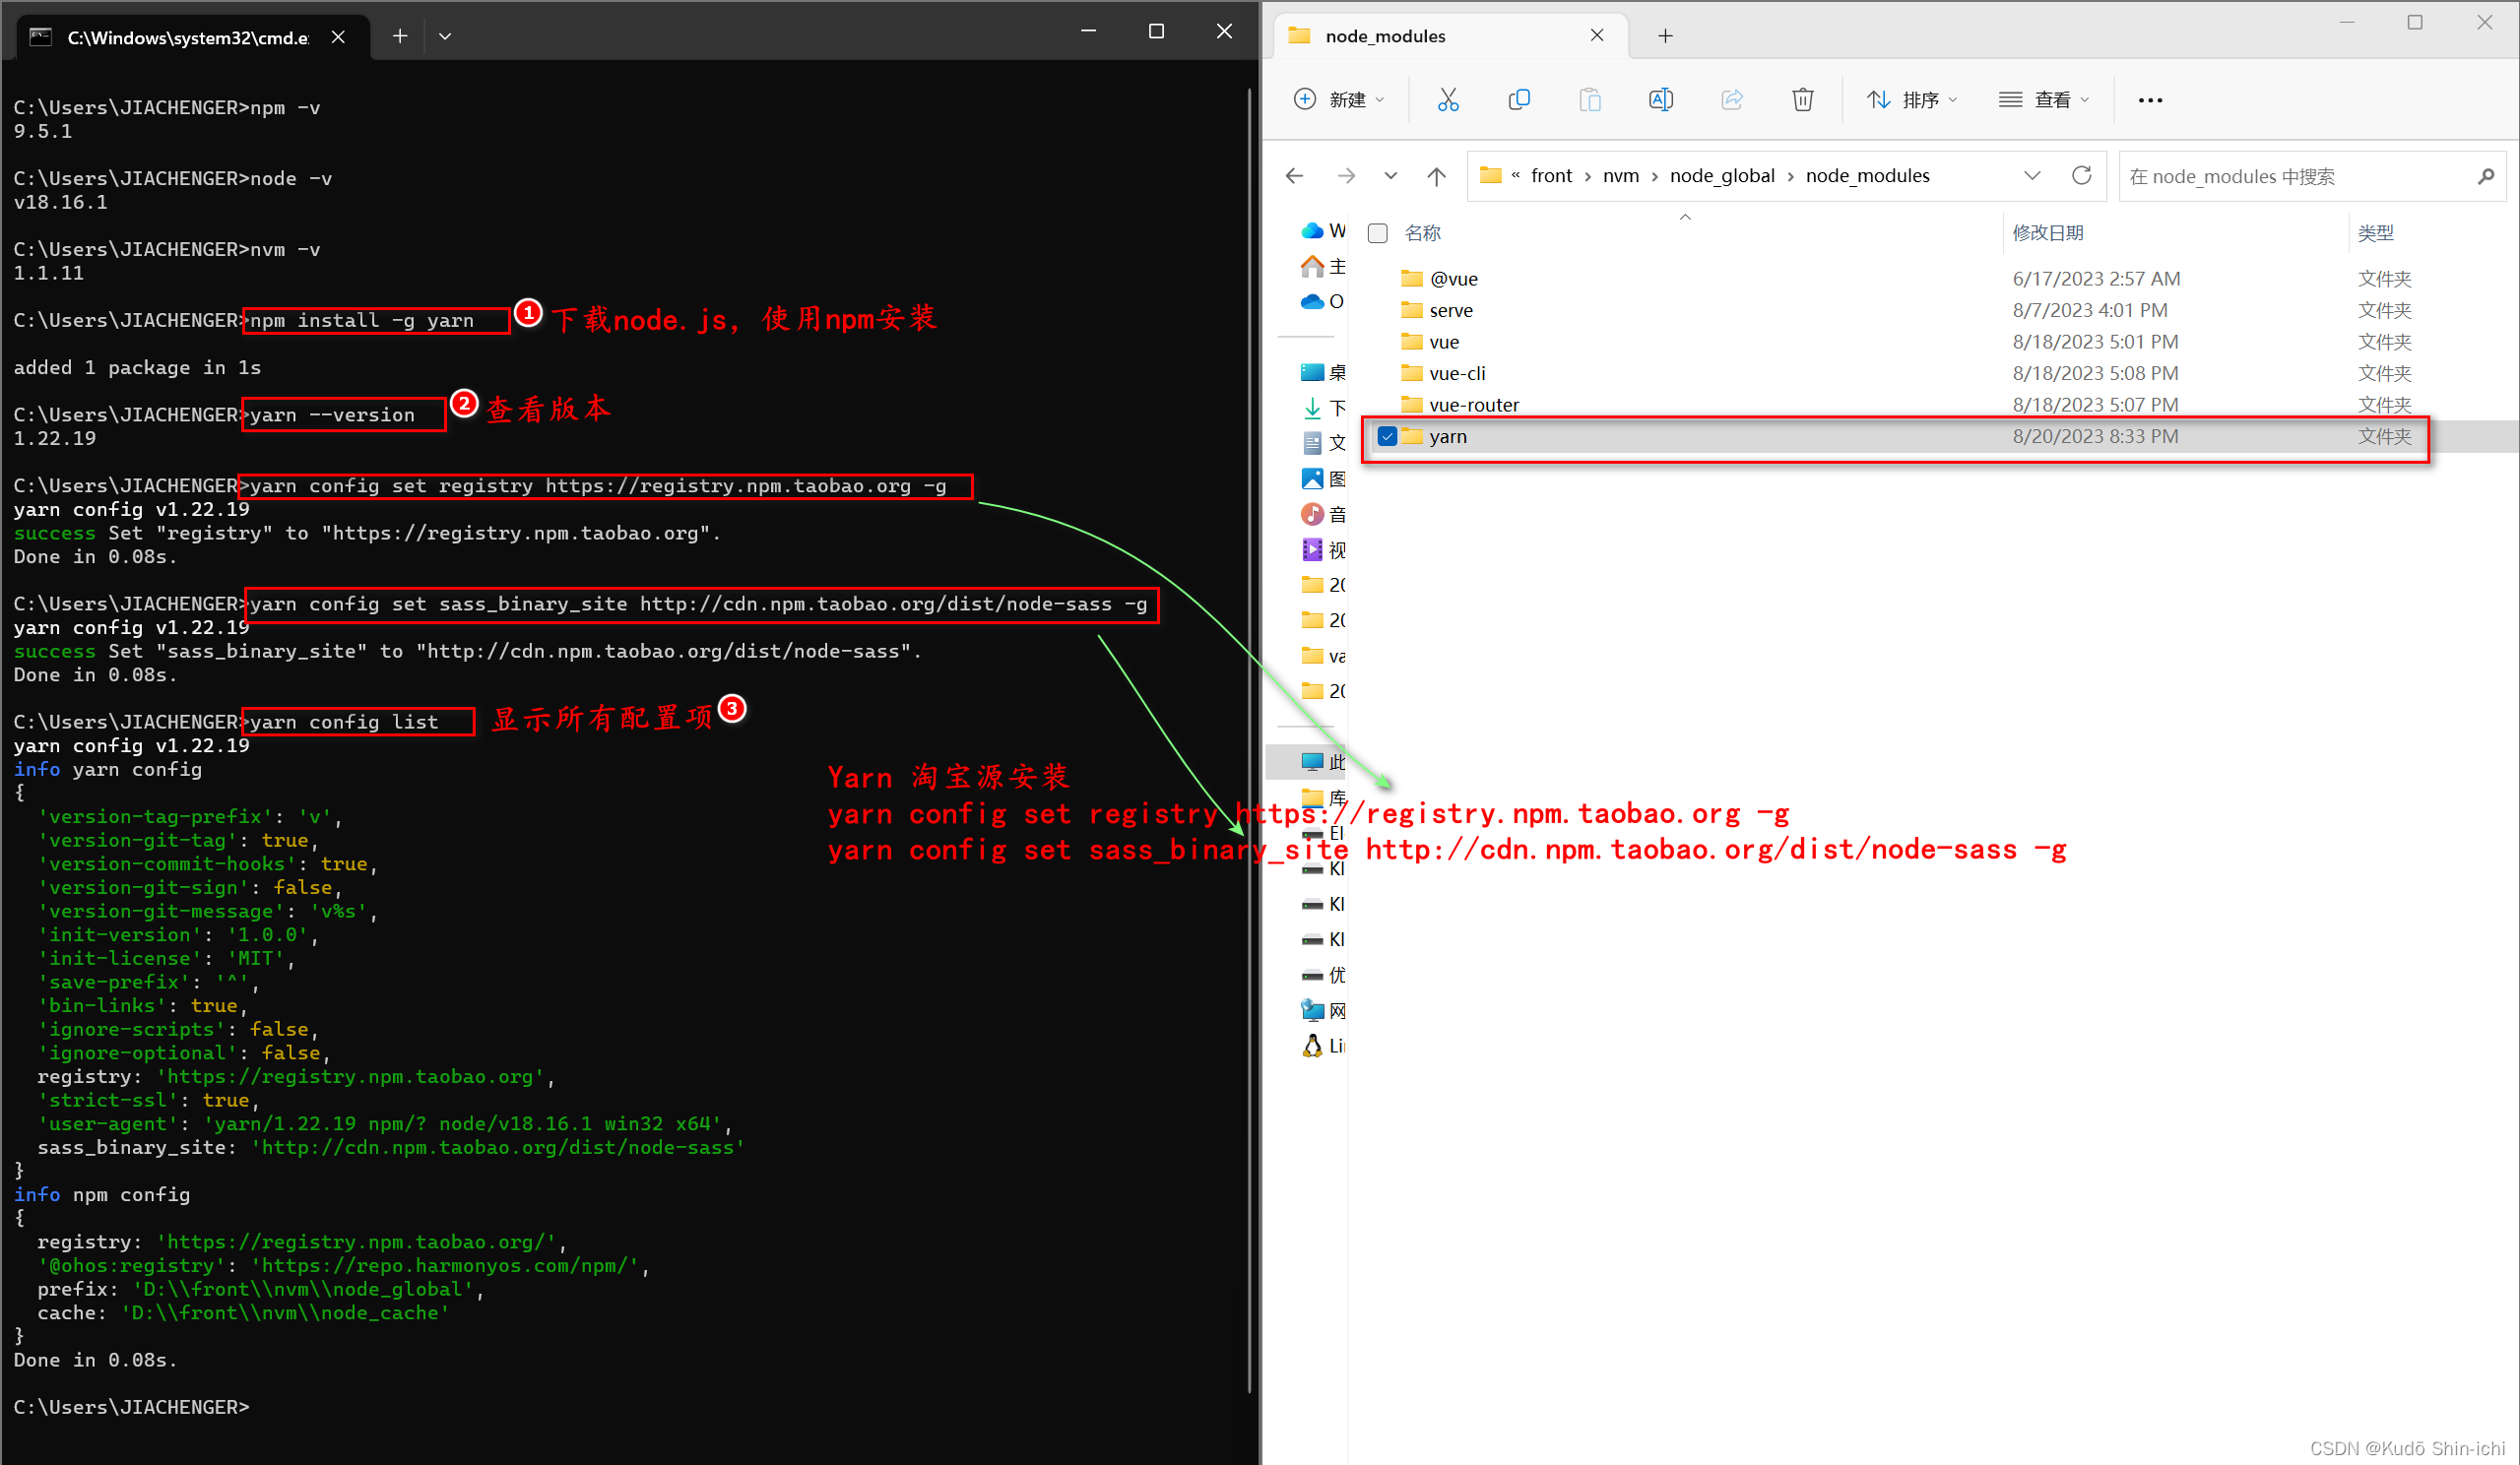Go forward with the right arrow in Explorer
Screen dimensions: 2520x1465
click(1346, 176)
